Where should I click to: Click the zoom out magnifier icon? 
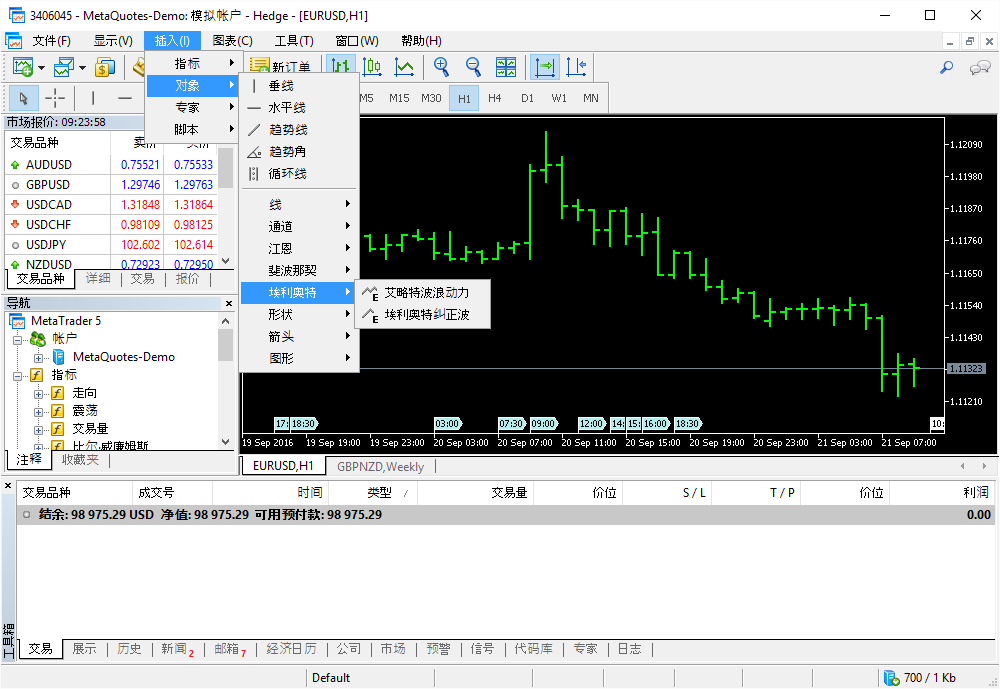[473, 67]
